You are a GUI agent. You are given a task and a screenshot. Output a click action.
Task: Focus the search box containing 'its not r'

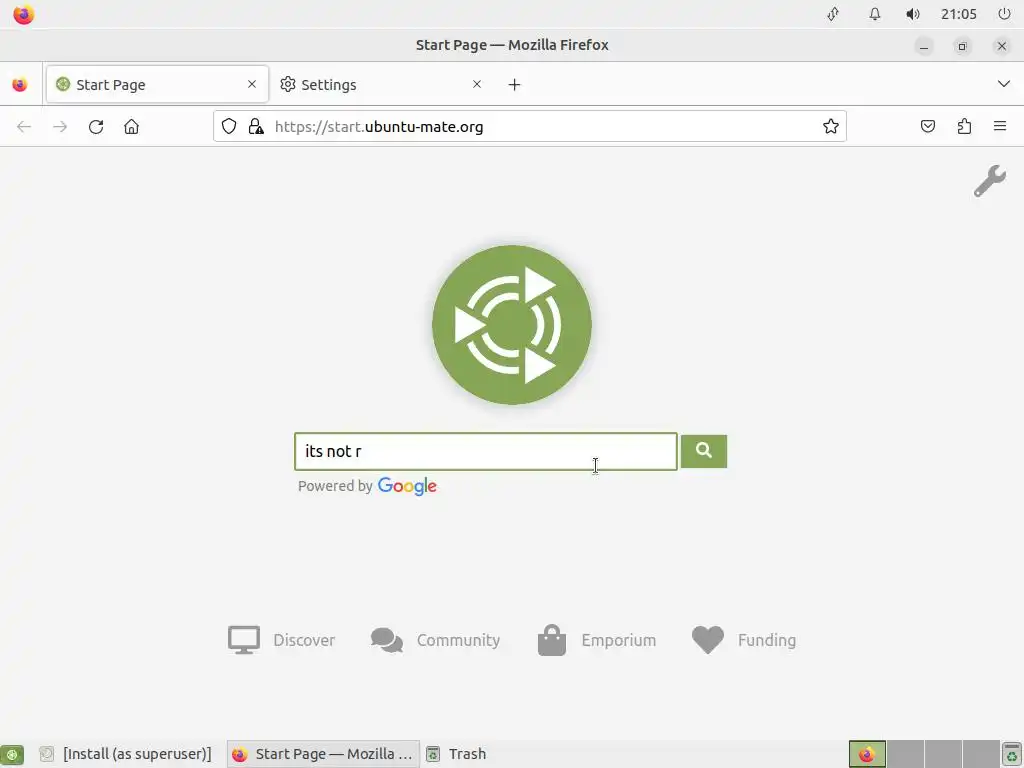[x=486, y=451]
